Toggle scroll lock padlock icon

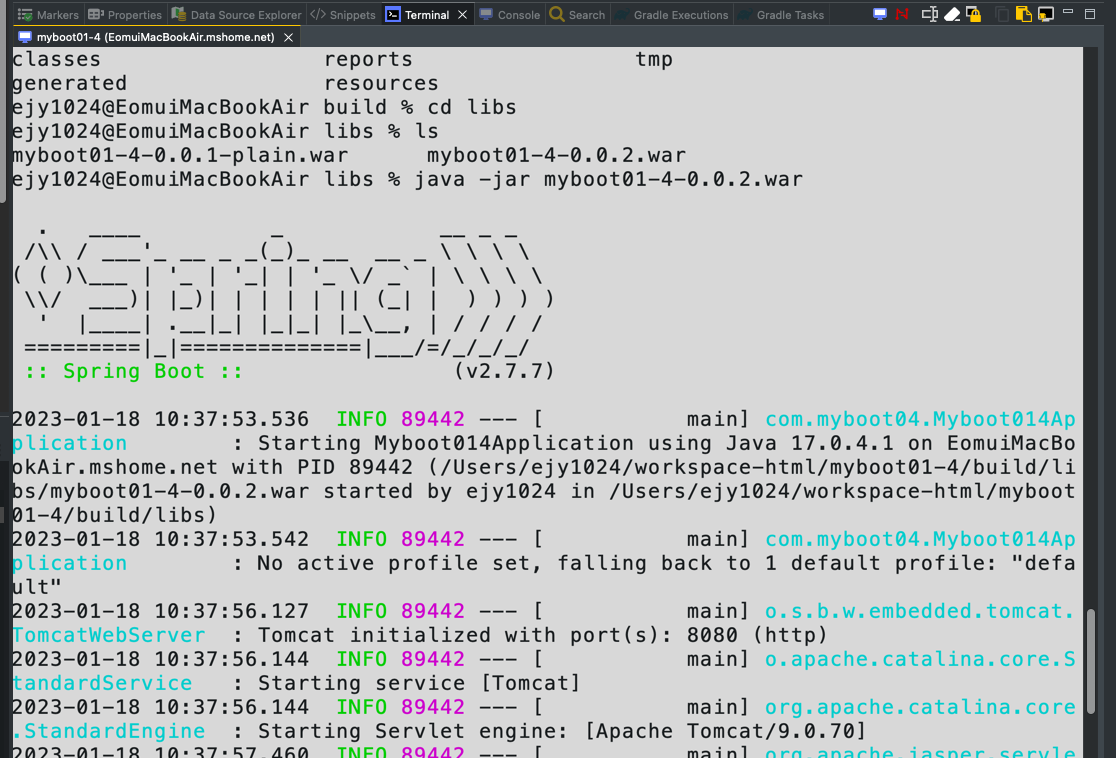pos(974,14)
